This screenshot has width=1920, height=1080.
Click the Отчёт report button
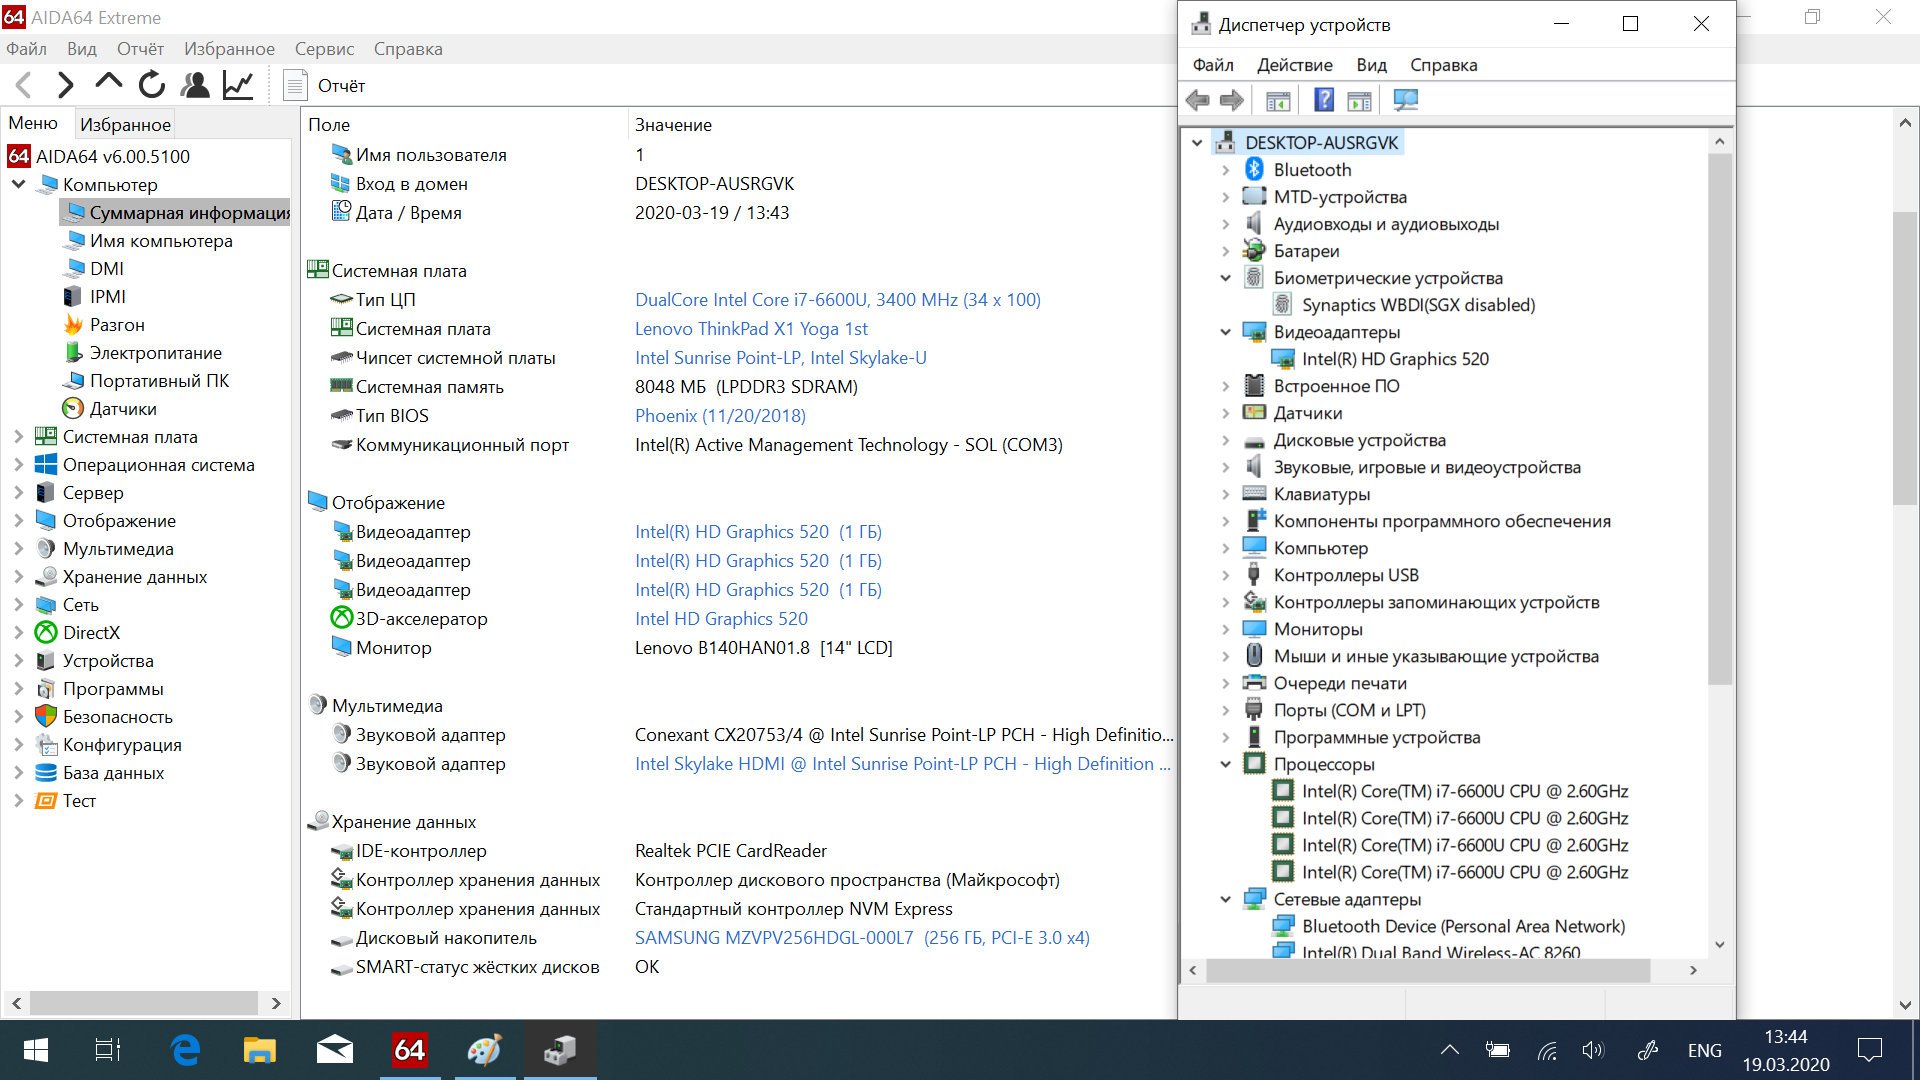[x=325, y=86]
